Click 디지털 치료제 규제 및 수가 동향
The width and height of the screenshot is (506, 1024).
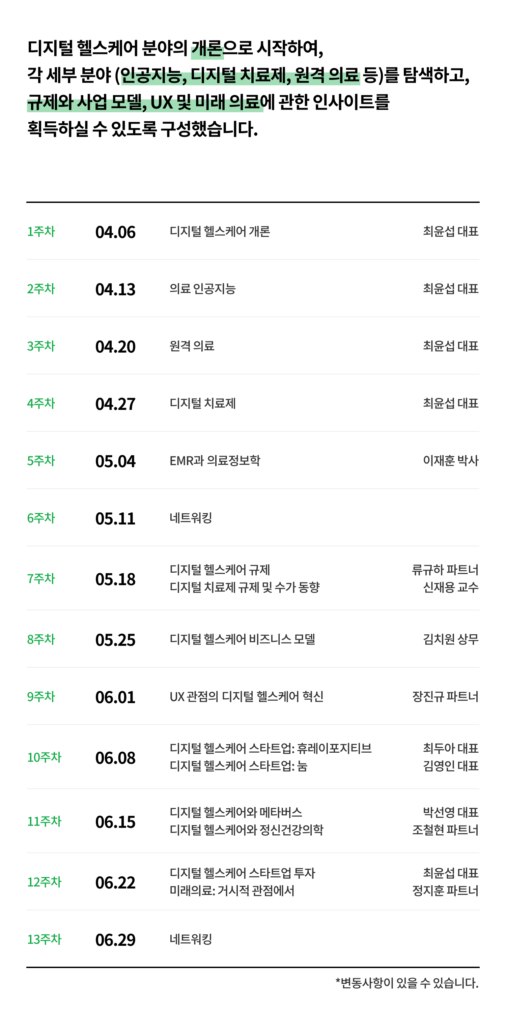(x=244, y=588)
